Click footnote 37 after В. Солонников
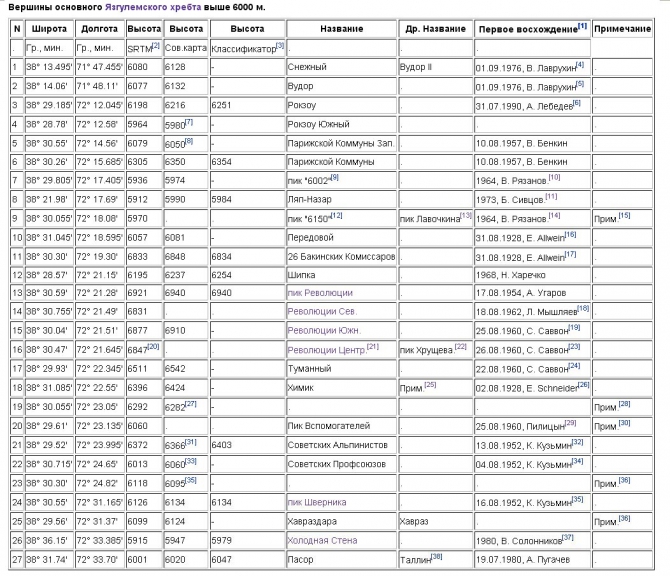Viewport: 670px width, 576px height. click(567, 537)
